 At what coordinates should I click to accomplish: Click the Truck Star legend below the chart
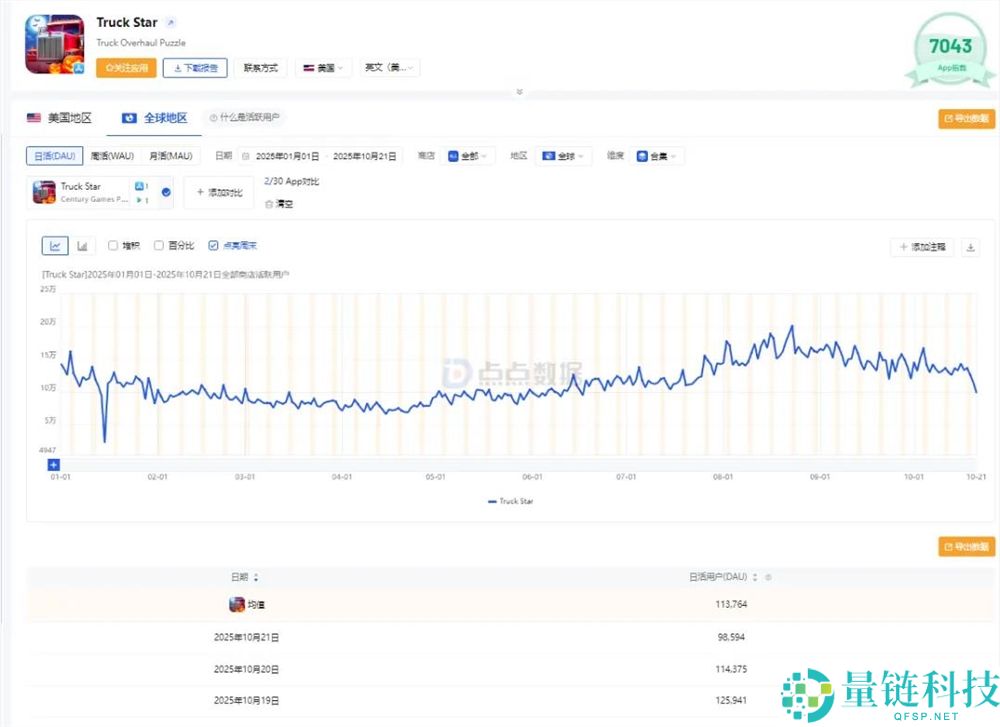click(x=510, y=501)
